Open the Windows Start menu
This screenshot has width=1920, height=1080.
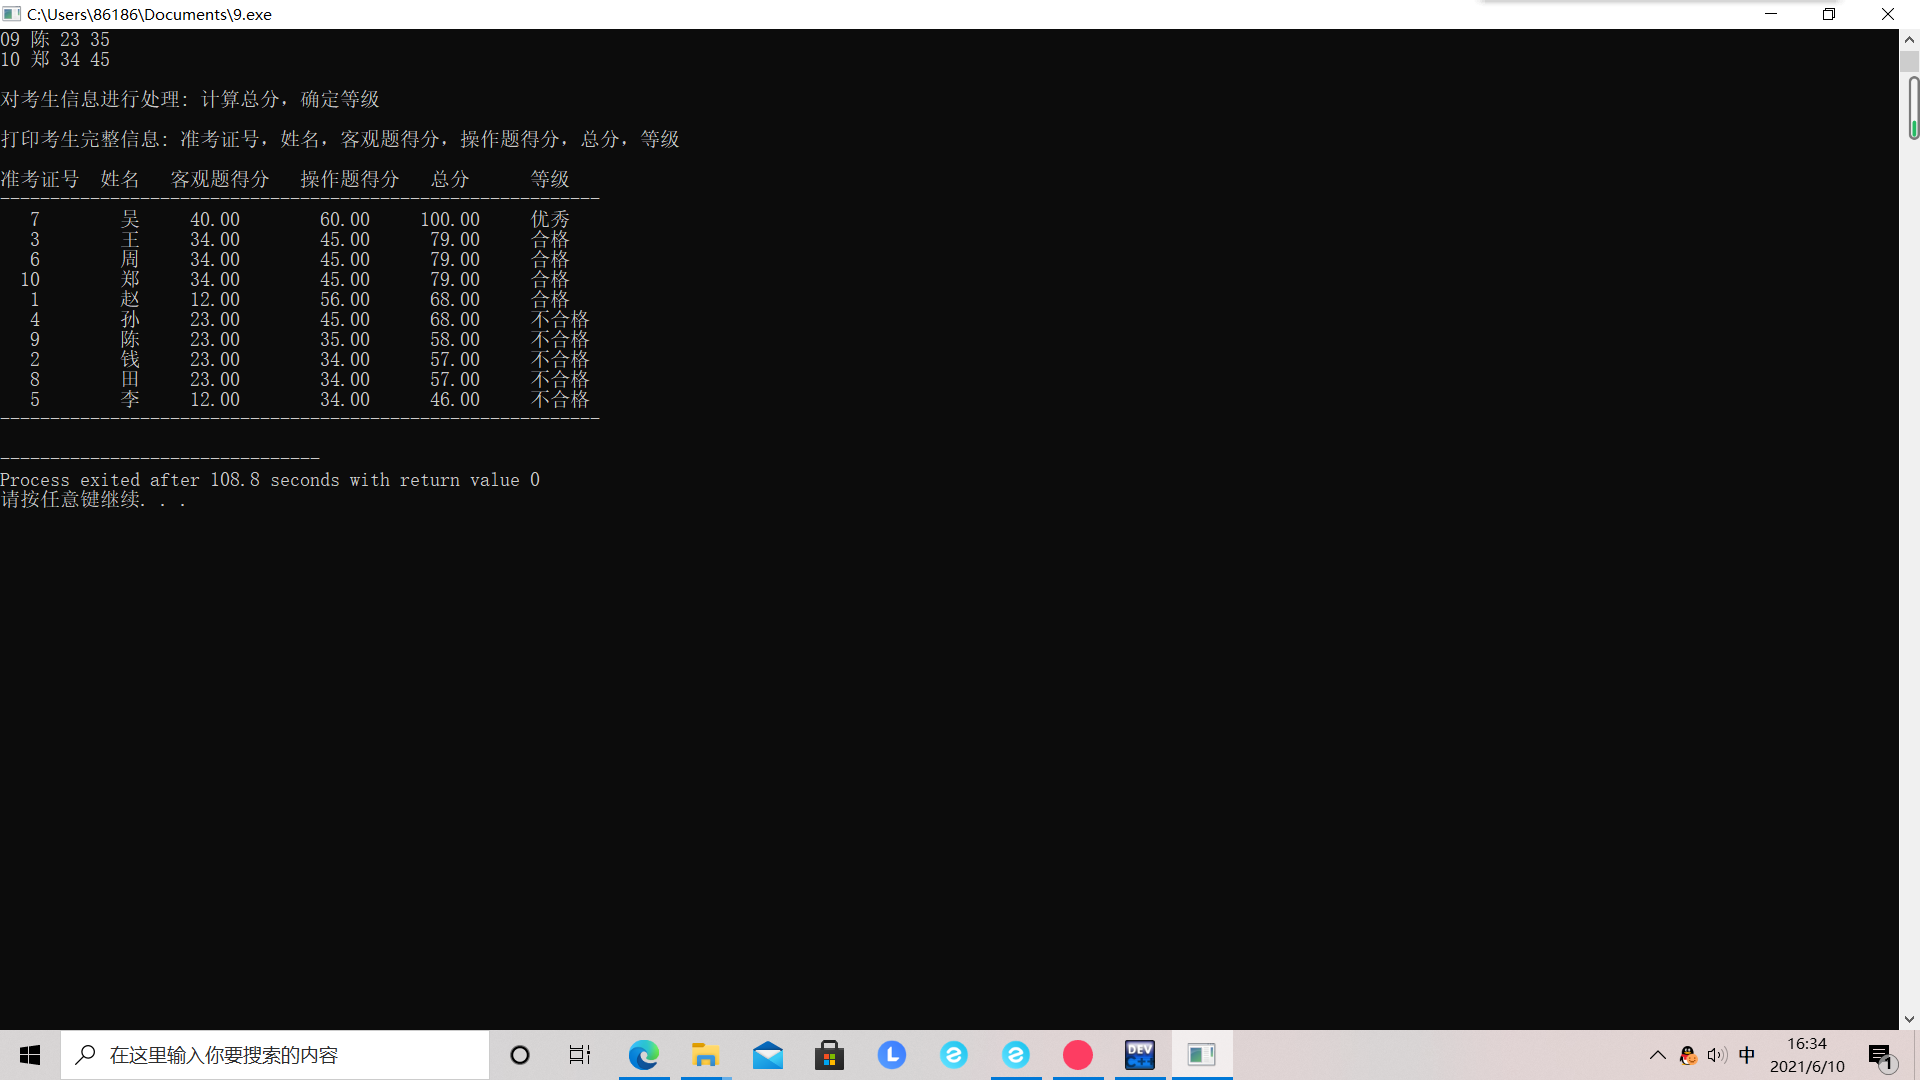click(x=30, y=1055)
